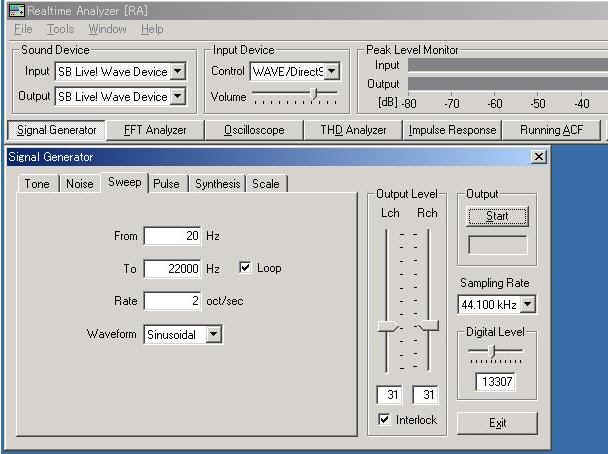The height and width of the screenshot is (454, 608).
Task: Click the Digital Level 13307 field
Action: point(496,382)
